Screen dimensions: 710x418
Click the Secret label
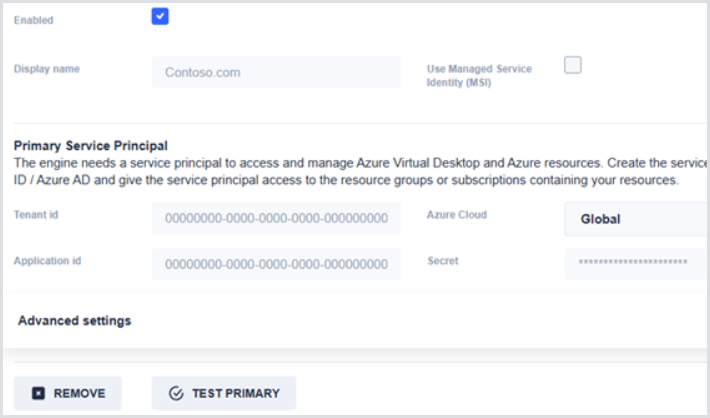[x=443, y=261]
